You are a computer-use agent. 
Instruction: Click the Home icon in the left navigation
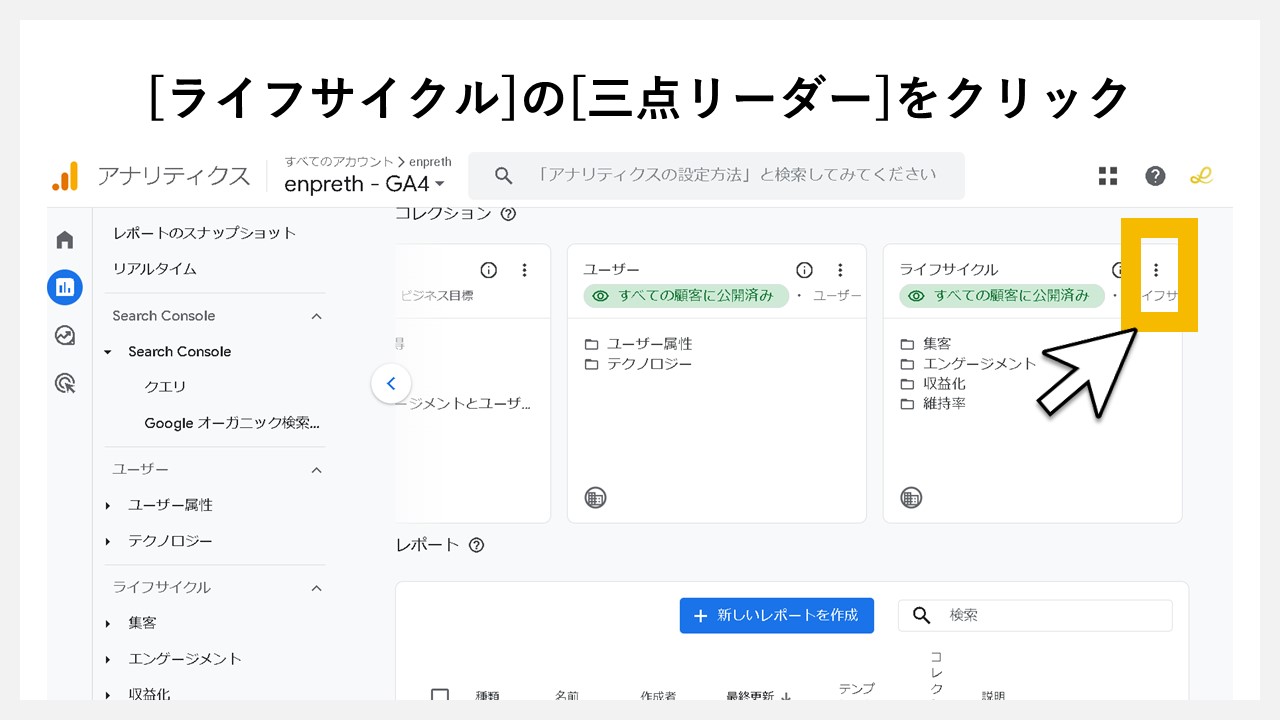pos(64,240)
